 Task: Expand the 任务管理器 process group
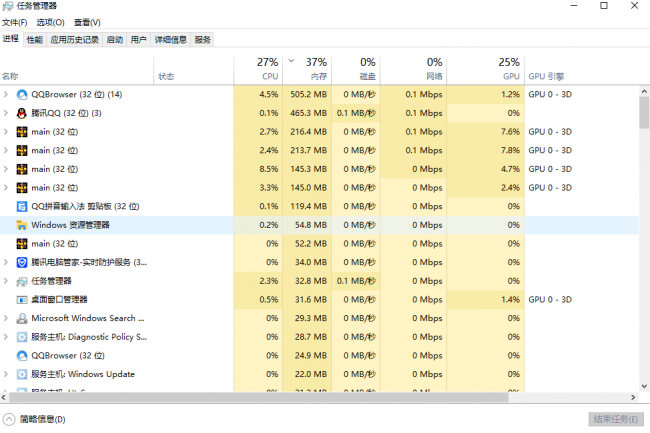pyautogui.click(x=6, y=281)
